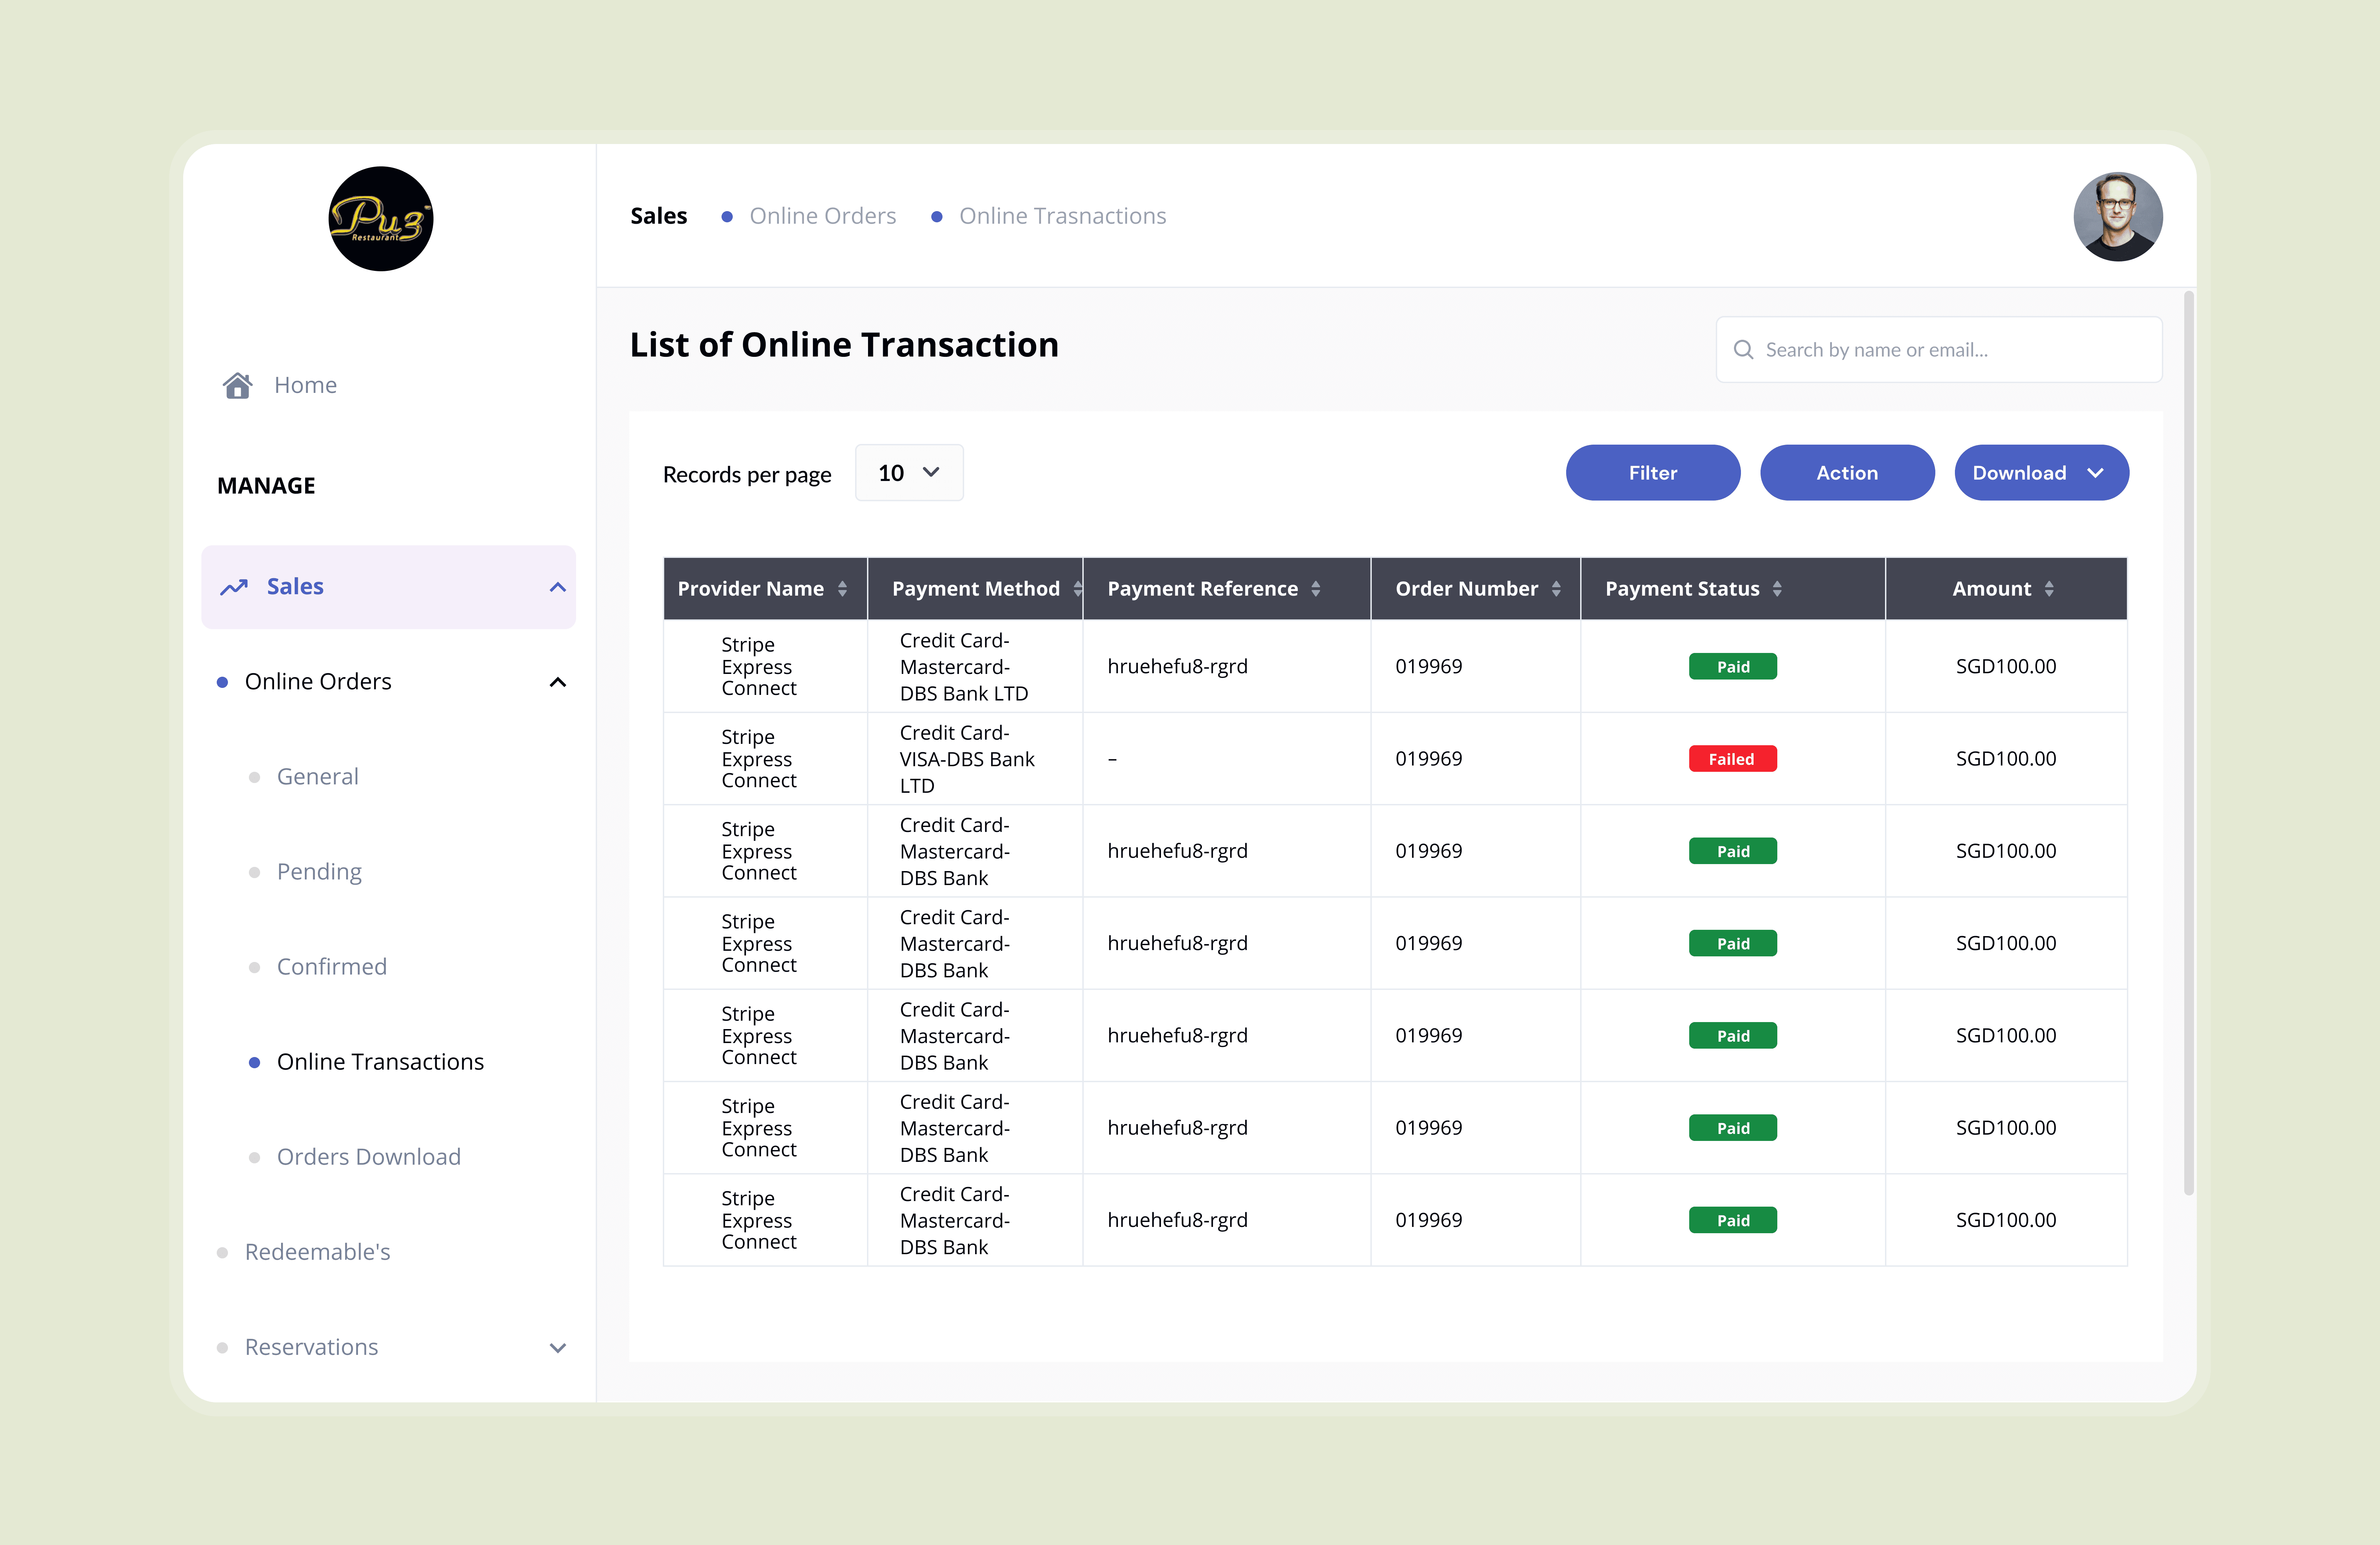The width and height of the screenshot is (2380, 1545).
Task: Click the Home house icon
Action: coord(237,385)
